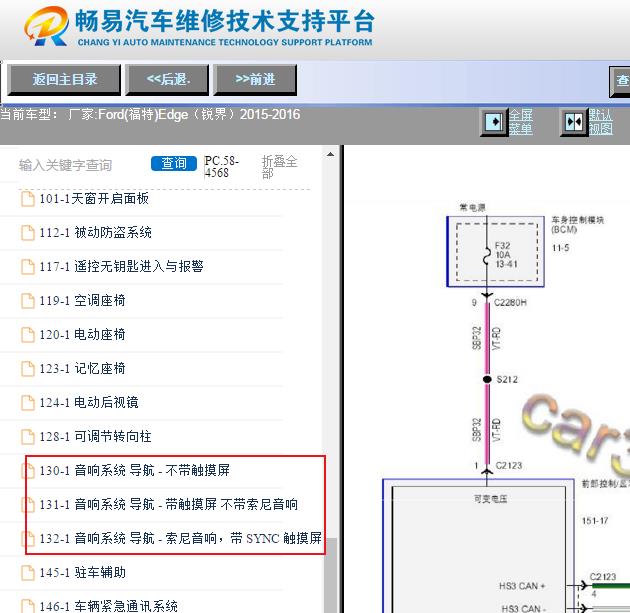The width and height of the screenshot is (630, 613).
Task: Open 124-1 电动后视镜
Action: coord(89,403)
